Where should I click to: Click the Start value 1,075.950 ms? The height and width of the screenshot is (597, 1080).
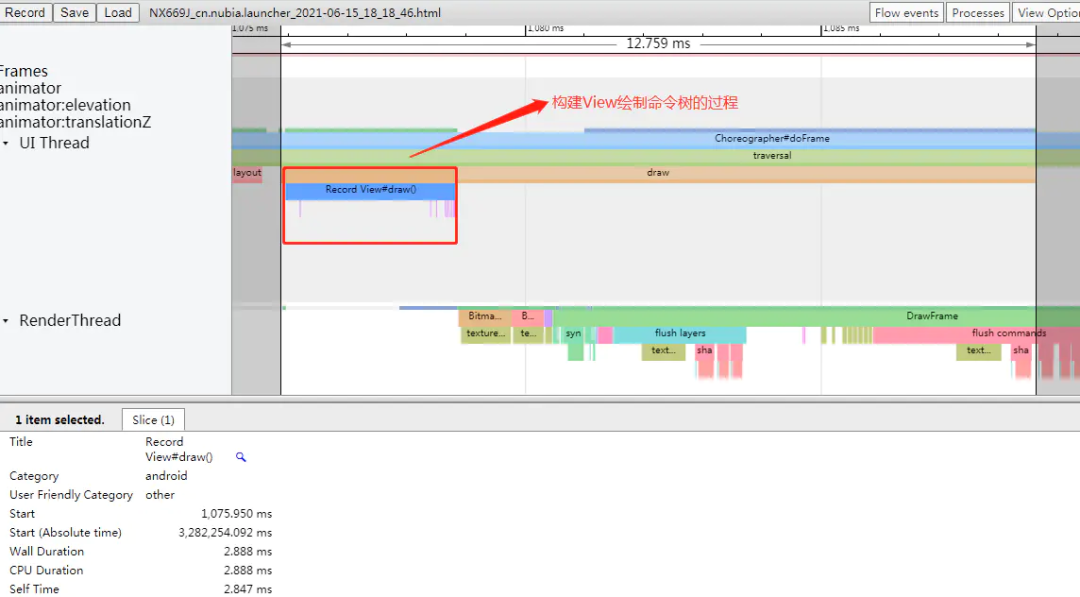pos(236,514)
